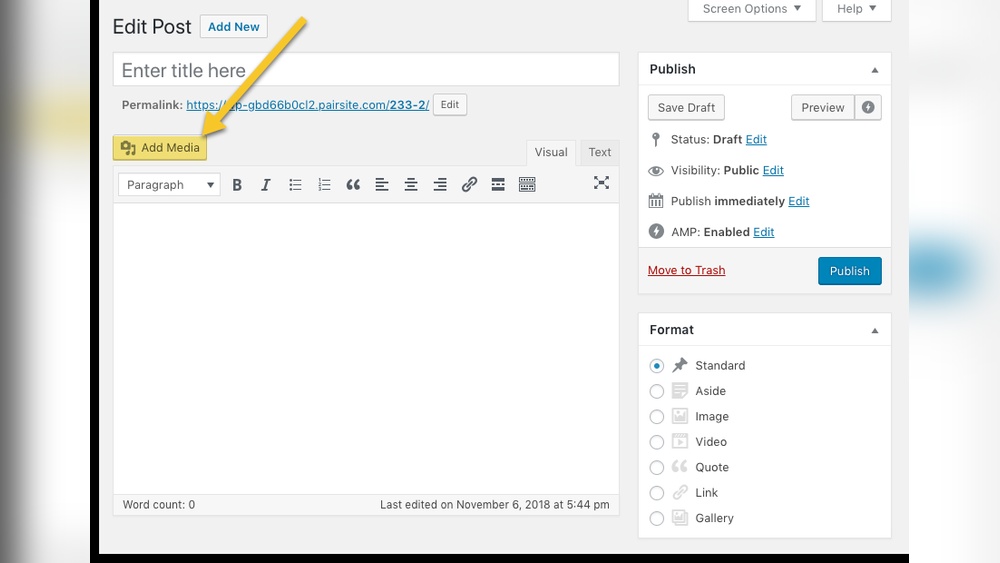This screenshot has height=563, width=1000.
Task: Click the AMP lightning preview icon
Action: 868,107
